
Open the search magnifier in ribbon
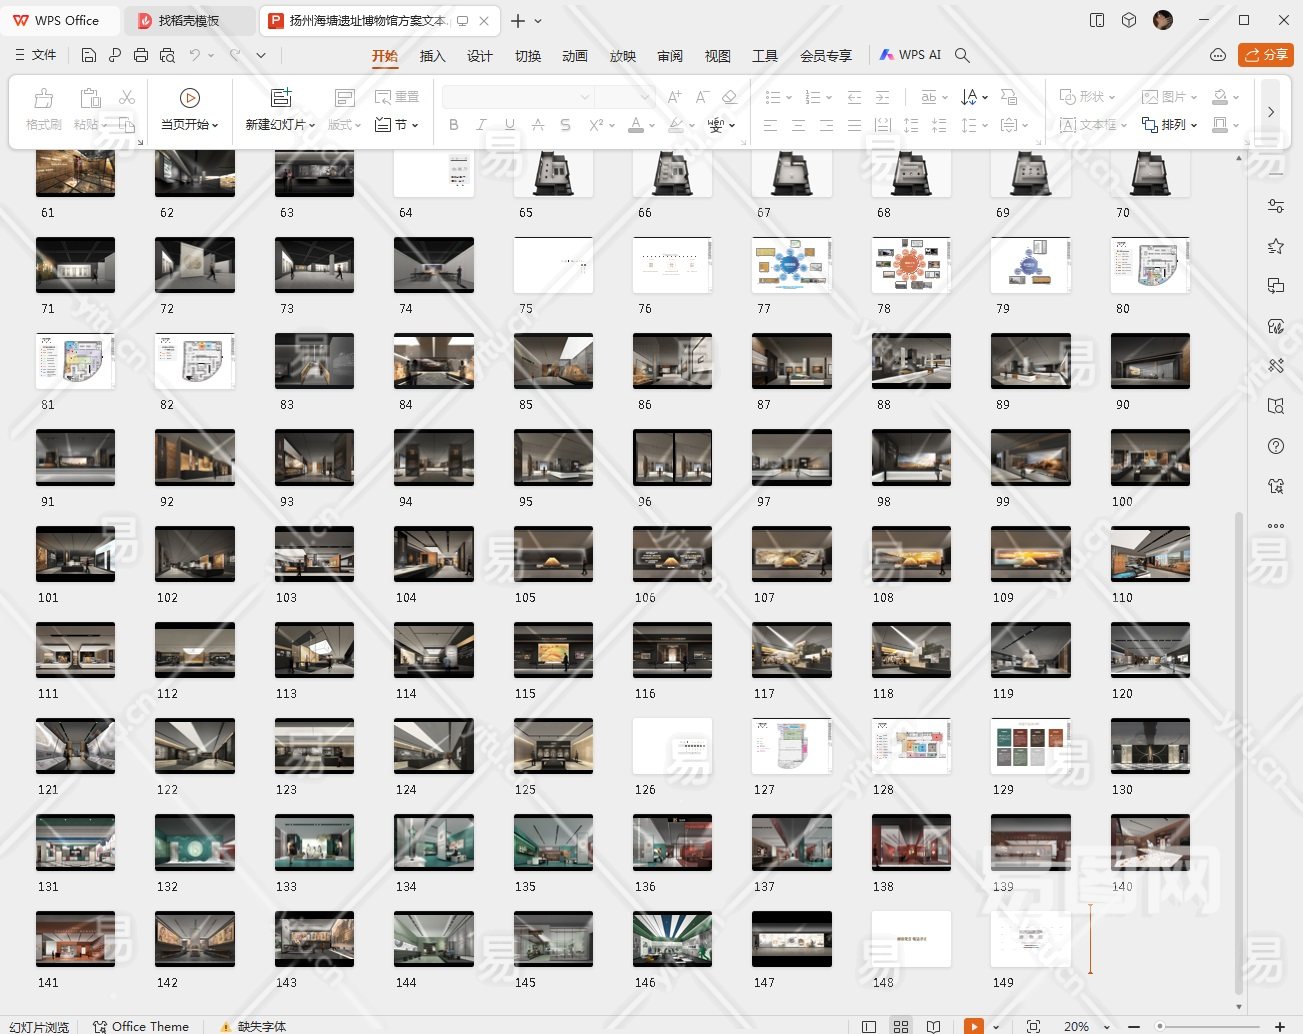(962, 56)
